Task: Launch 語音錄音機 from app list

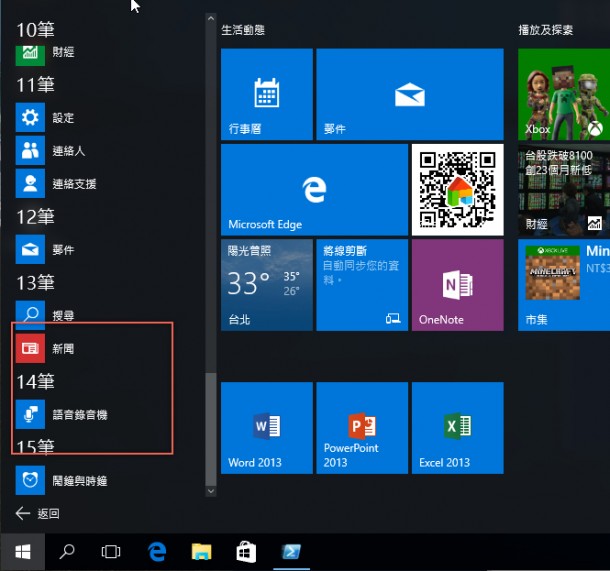Action: (x=61, y=415)
